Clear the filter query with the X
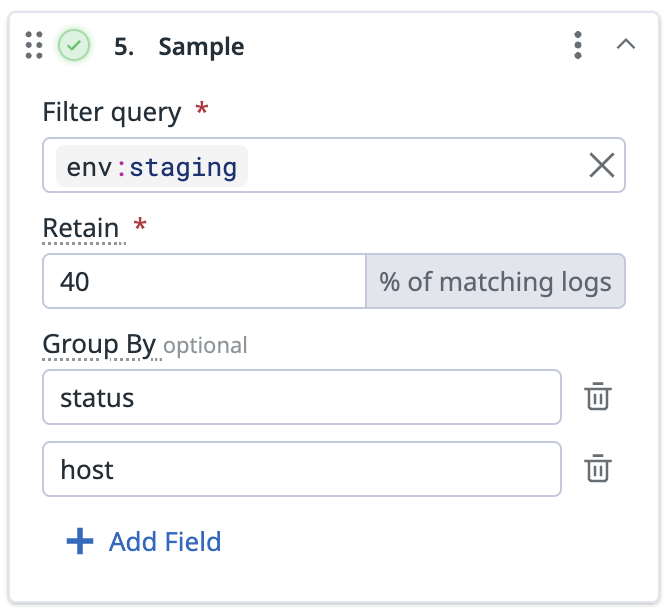 tap(602, 165)
